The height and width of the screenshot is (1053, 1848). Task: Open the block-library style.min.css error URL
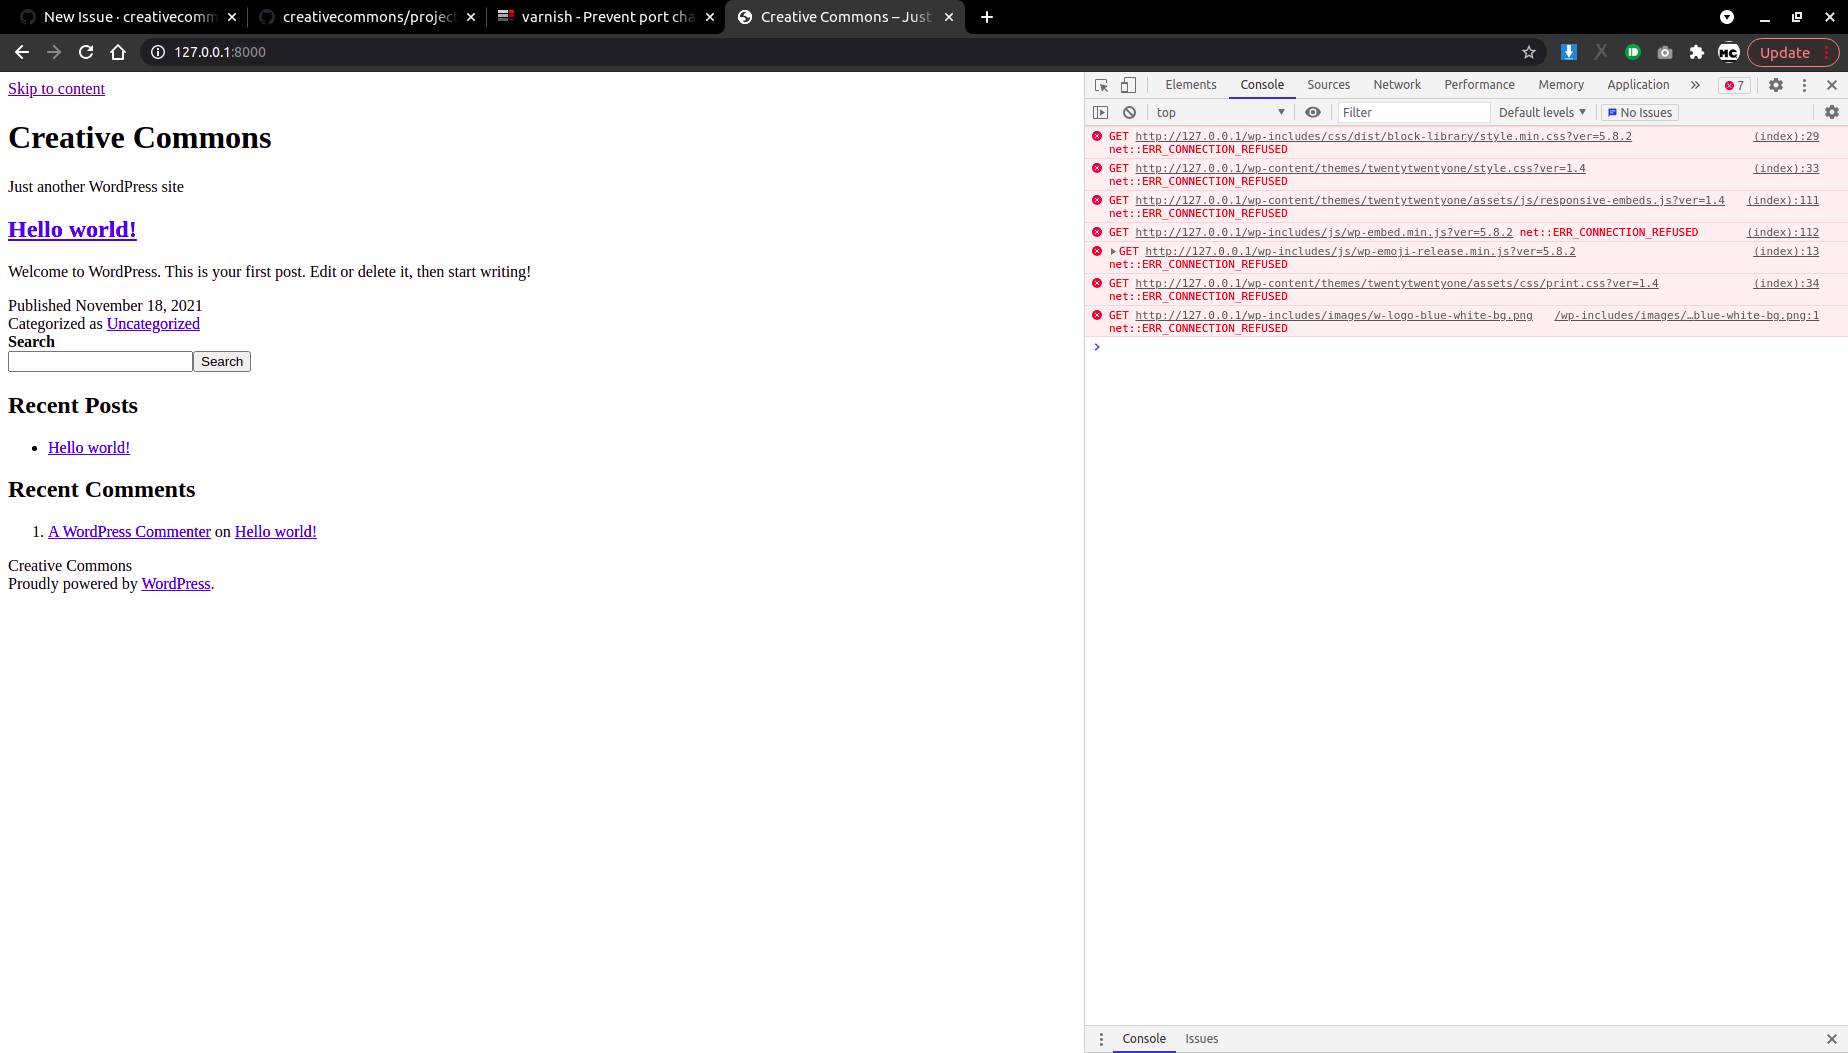tap(1383, 137)
